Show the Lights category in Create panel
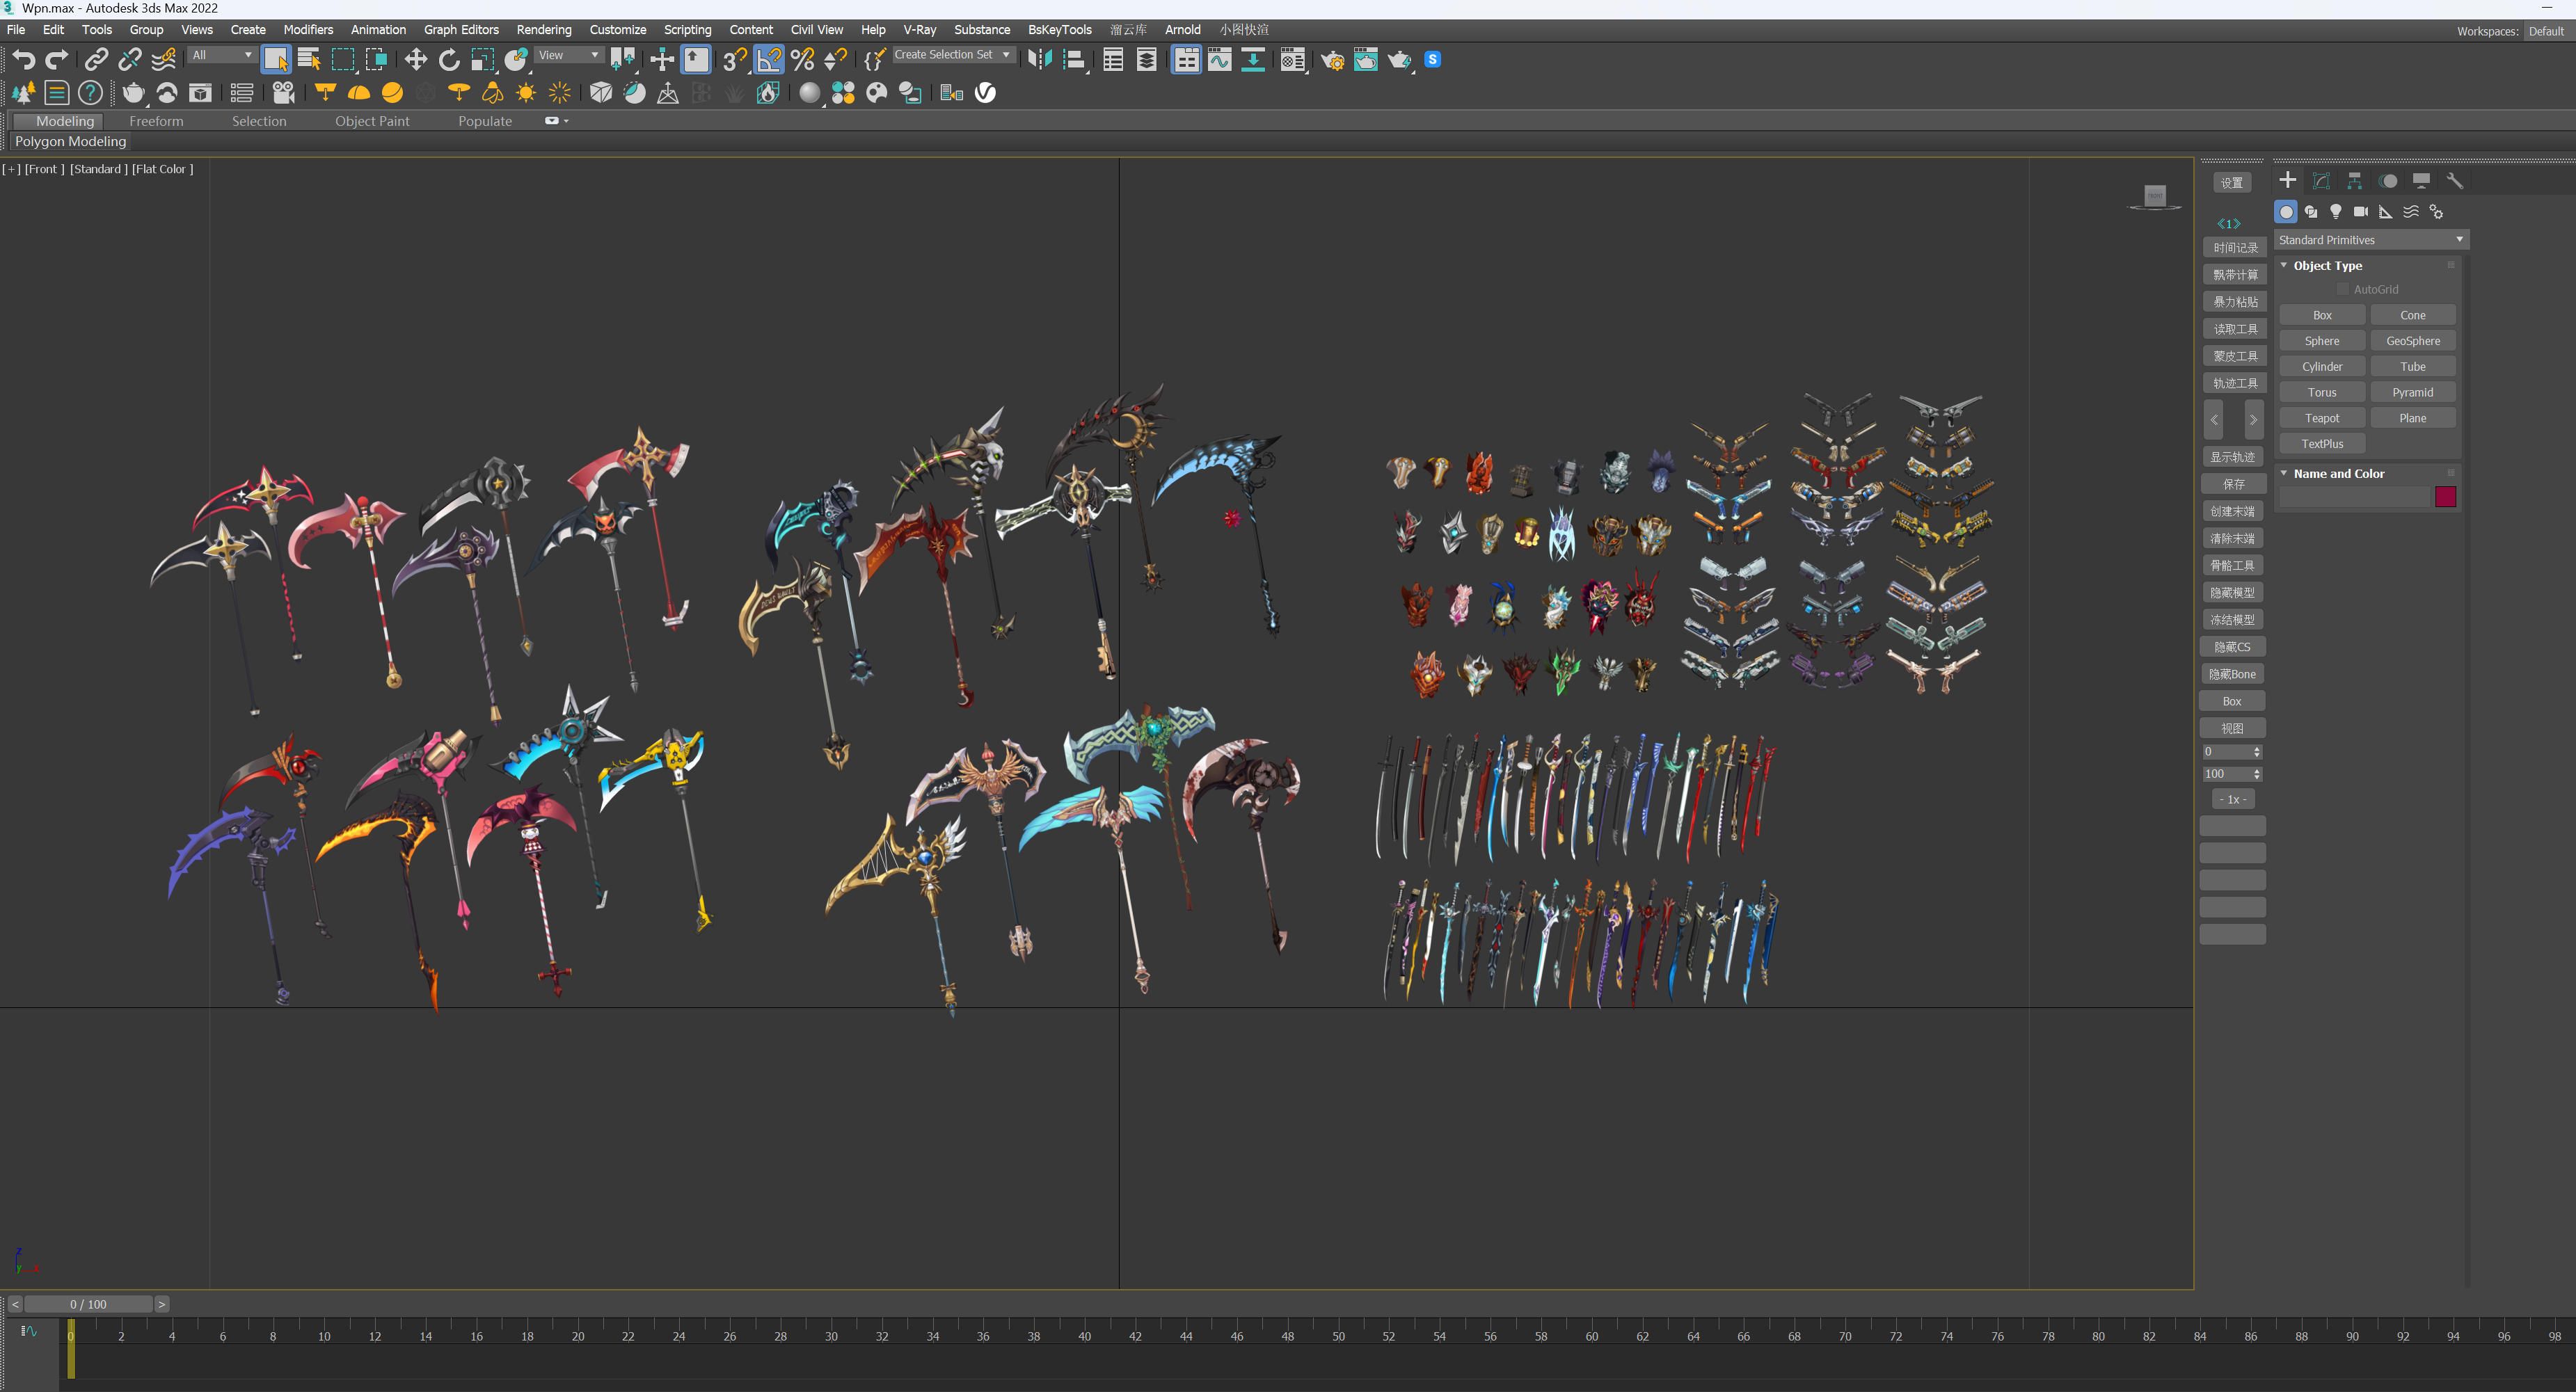The width and height of the screenshot is (2576, 1392). pyautogui.click(x=2335, y=212)
